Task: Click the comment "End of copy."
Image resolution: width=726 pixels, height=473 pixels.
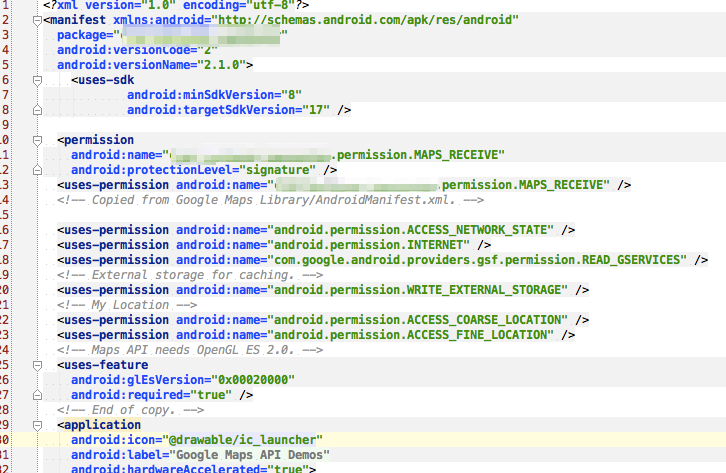Action: (130, 410)
